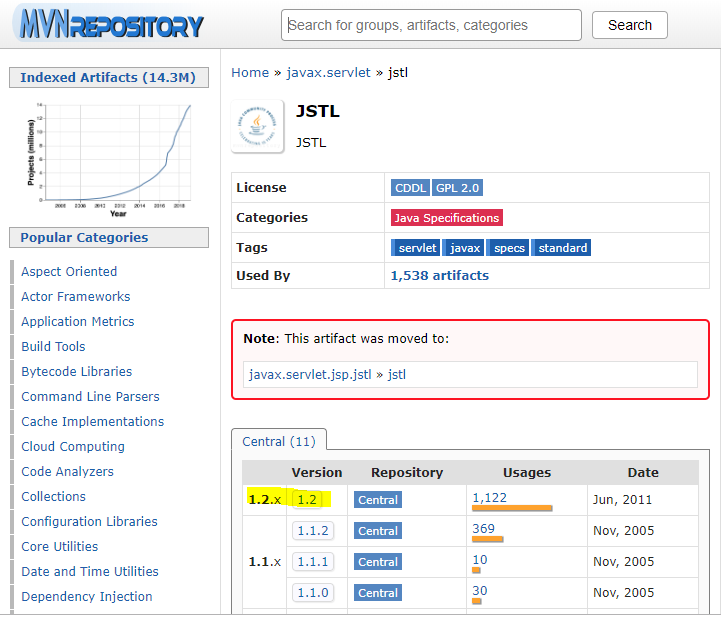
Task: Open Command Line Parsers category
Action: pyautogui.click(x=91, y=396)
